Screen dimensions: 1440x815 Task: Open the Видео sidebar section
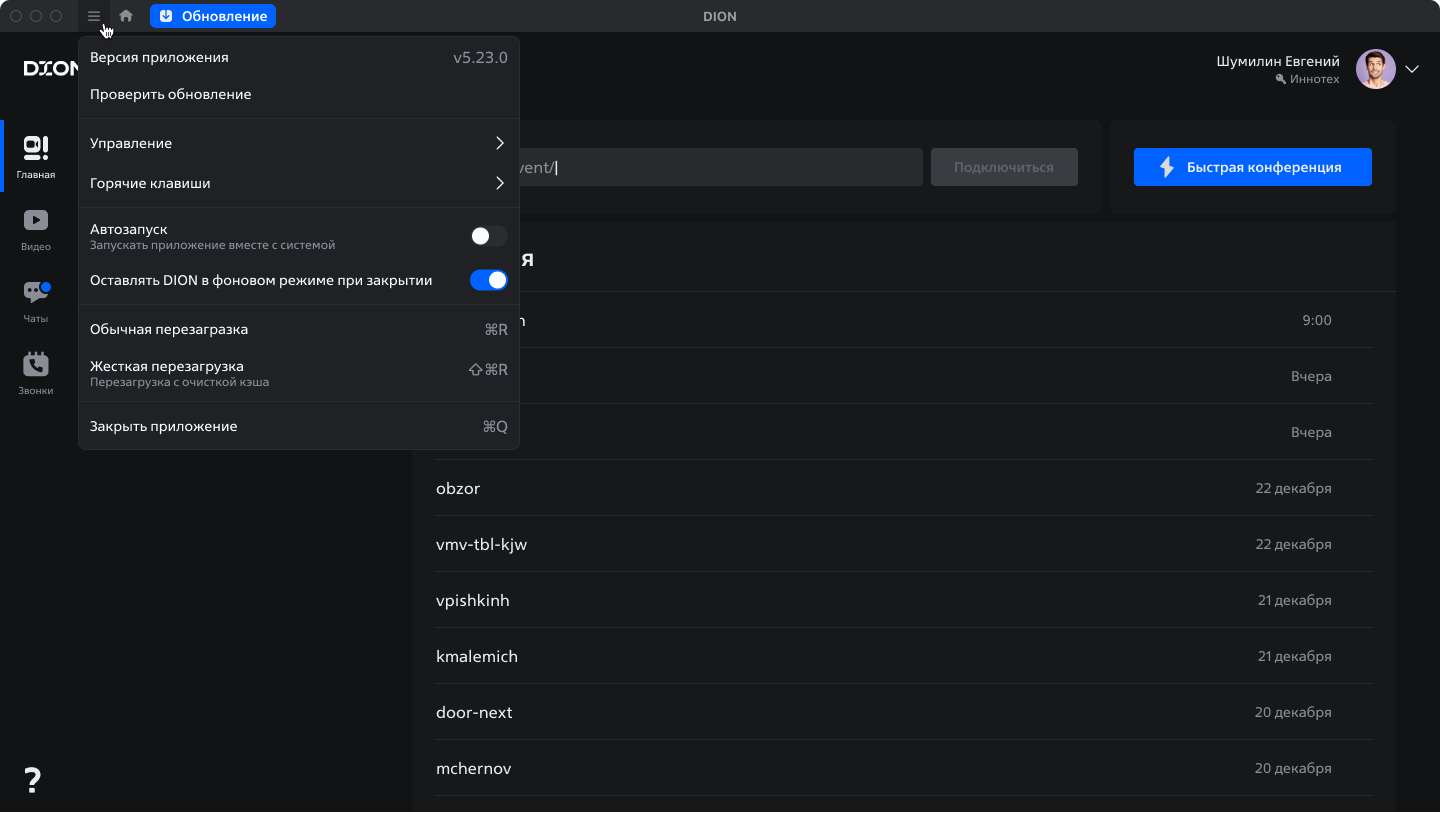coord(36,229)
